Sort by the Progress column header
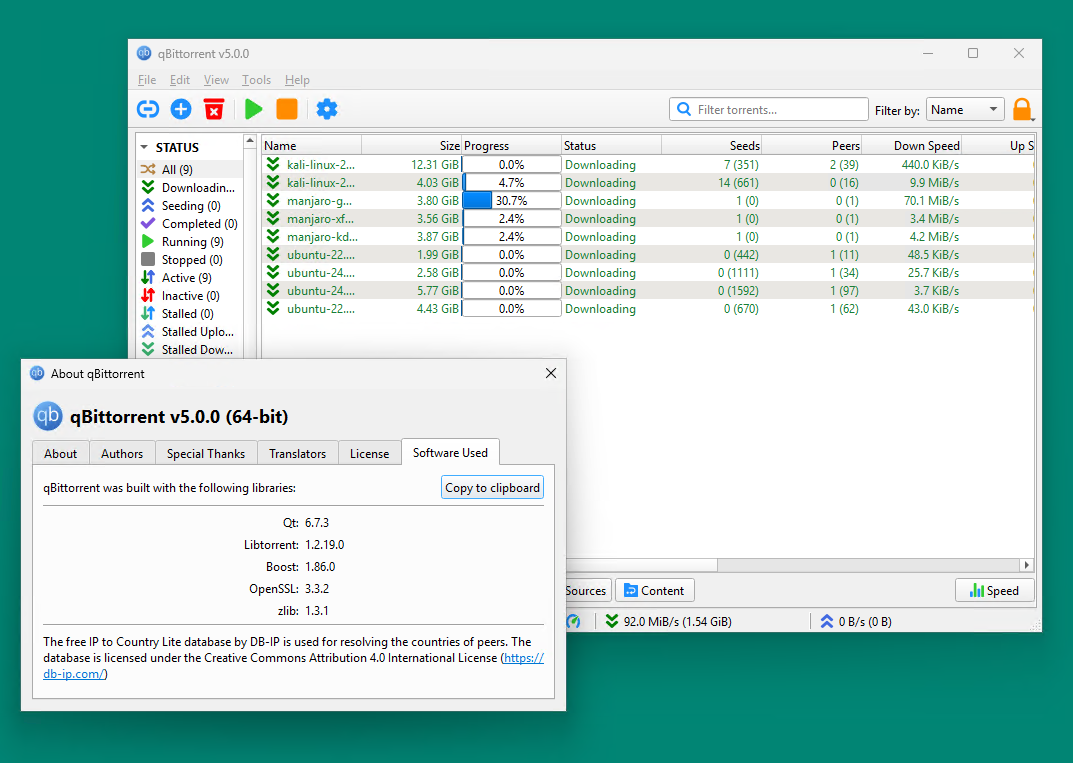Screen dimensions: 1073x763 coord(511,145)
